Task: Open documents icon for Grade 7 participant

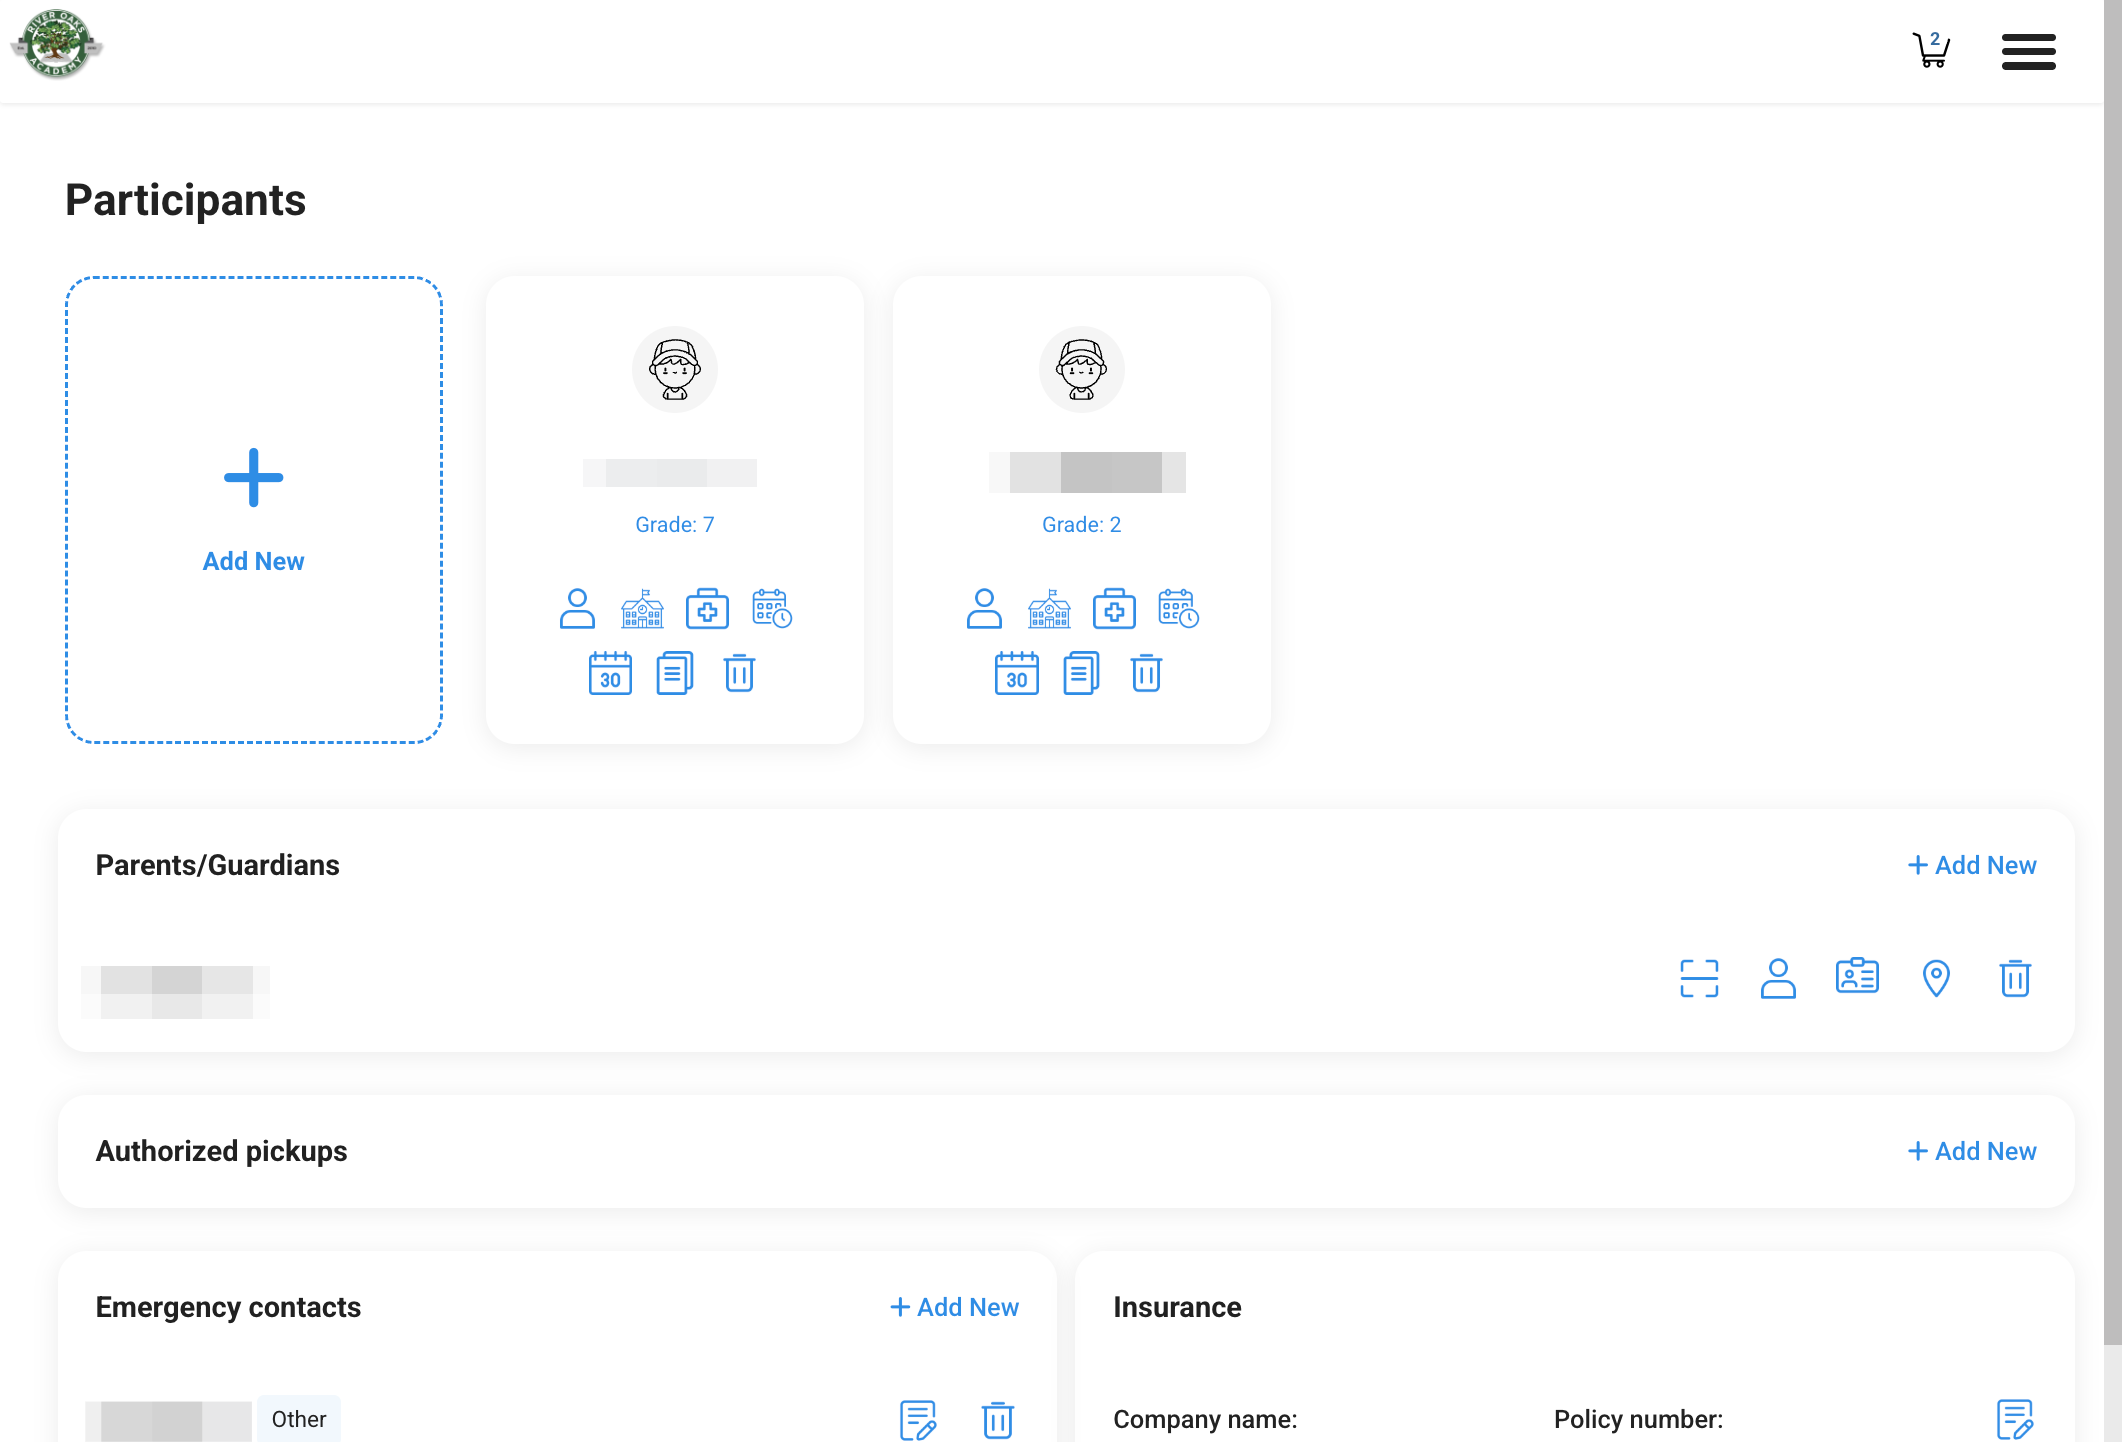Action: tap(675, 673)
